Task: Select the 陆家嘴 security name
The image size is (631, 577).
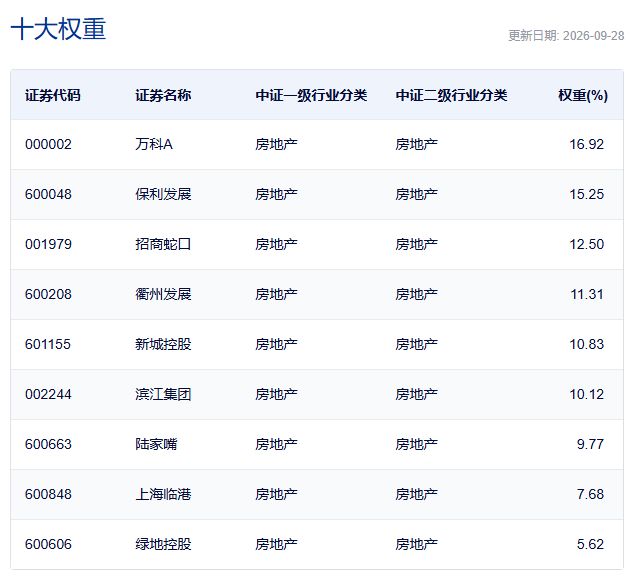Action: (x=156, y=444)
